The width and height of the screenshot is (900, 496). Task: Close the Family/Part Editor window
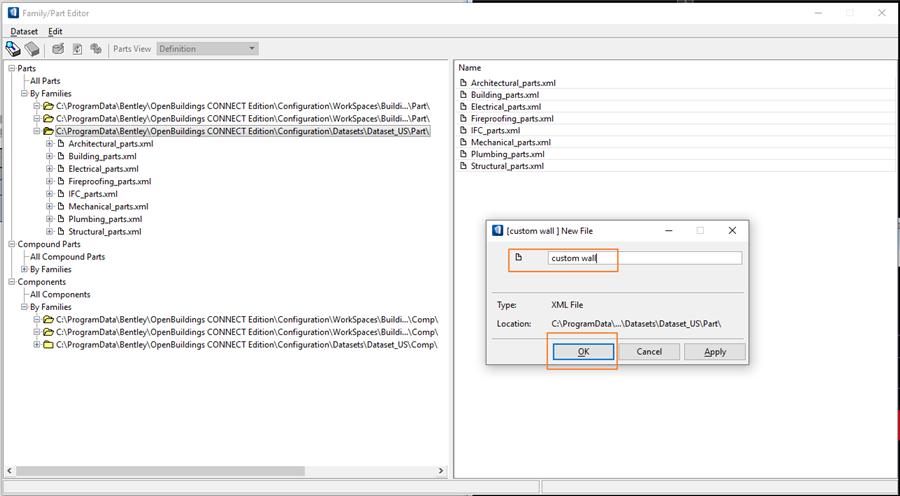coord(882,13)
